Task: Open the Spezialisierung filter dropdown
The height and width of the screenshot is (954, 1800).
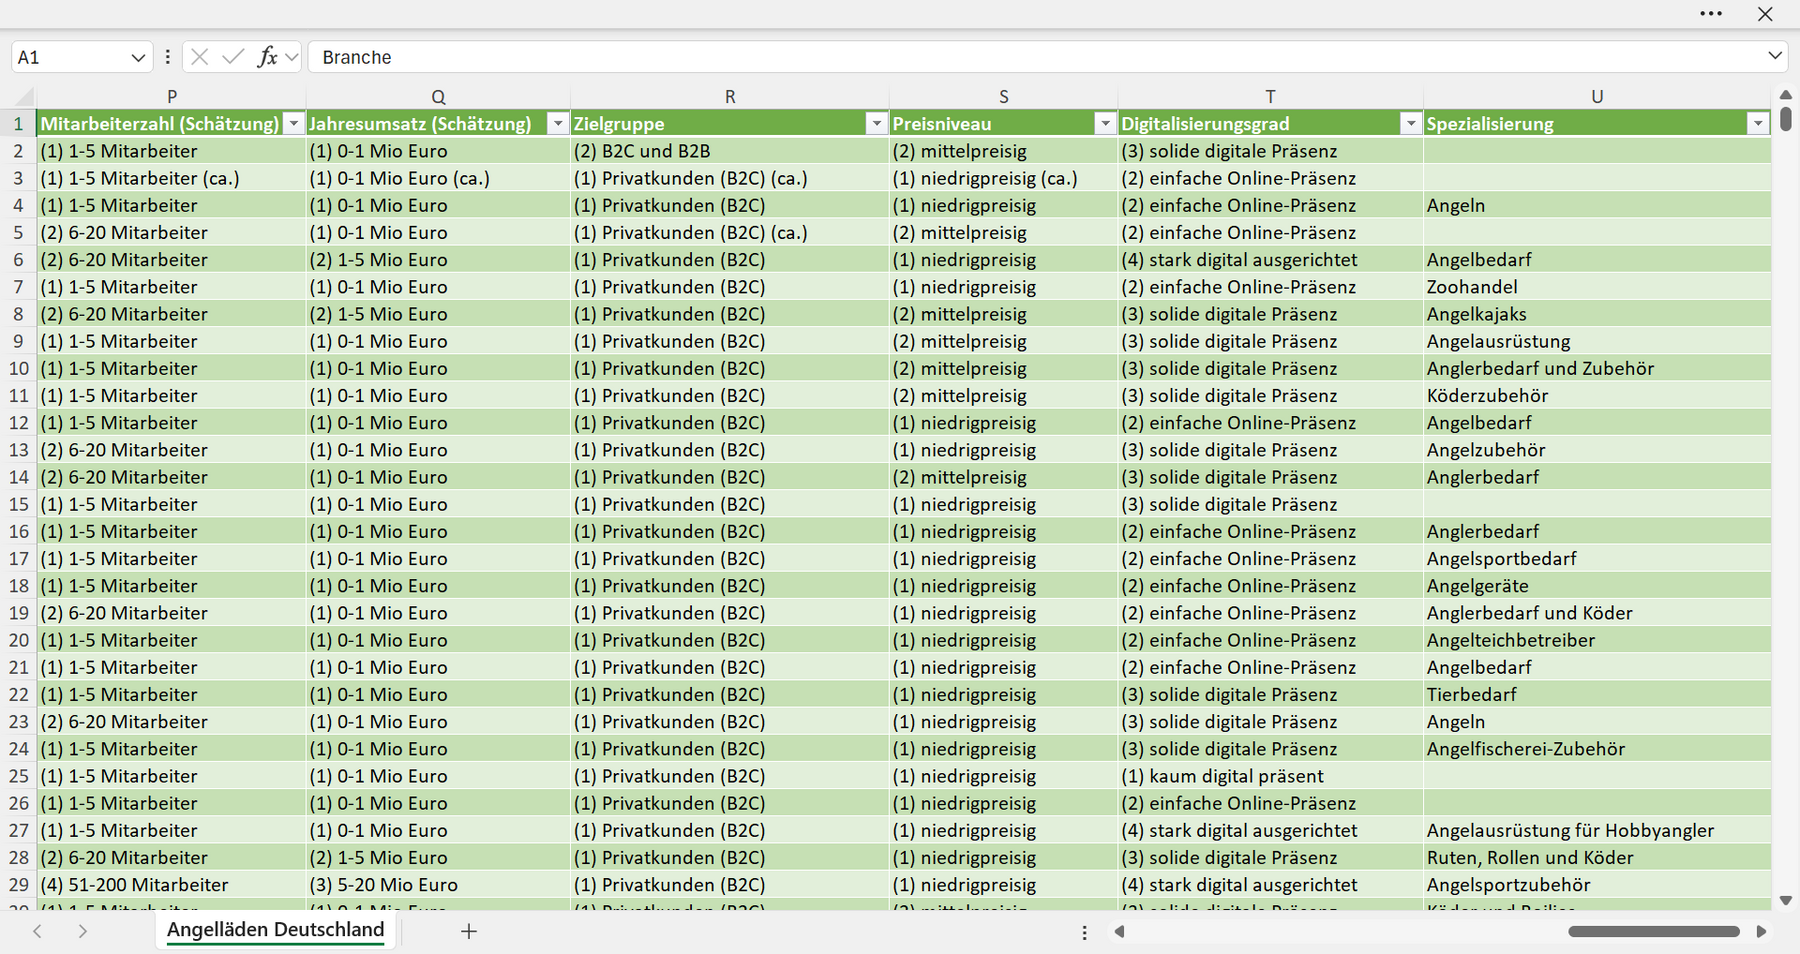Action: point(1758,124)
